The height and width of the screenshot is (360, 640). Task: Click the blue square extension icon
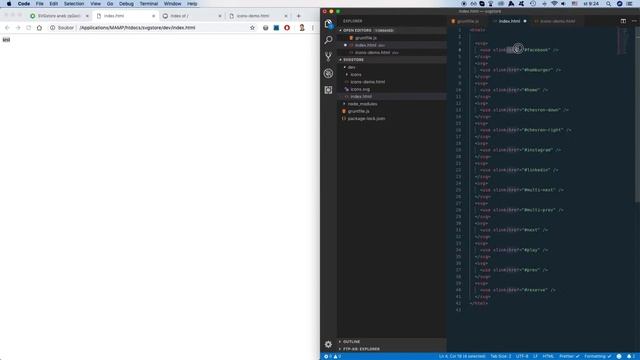click(x=276, y=28)
